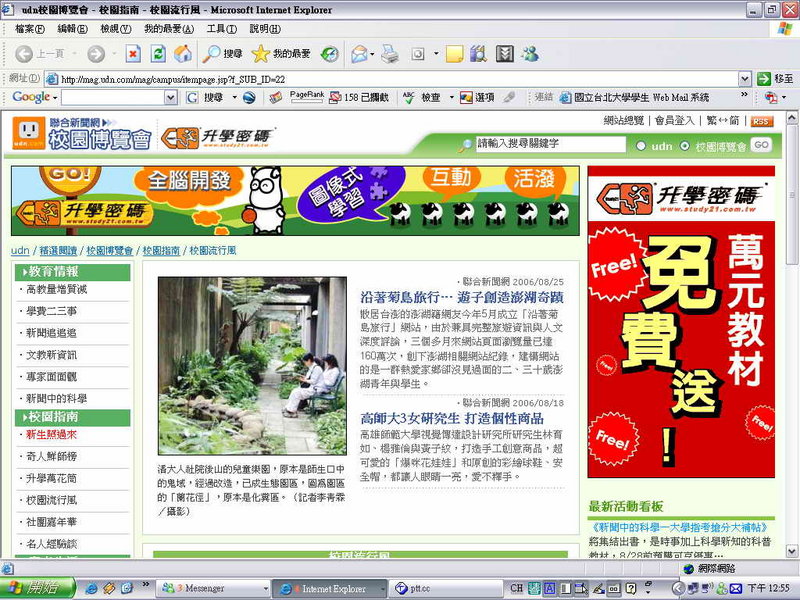Click the CH language bar indicator
Screen dimensions: 800x600
pyautogui.click(x=516, y=588)
